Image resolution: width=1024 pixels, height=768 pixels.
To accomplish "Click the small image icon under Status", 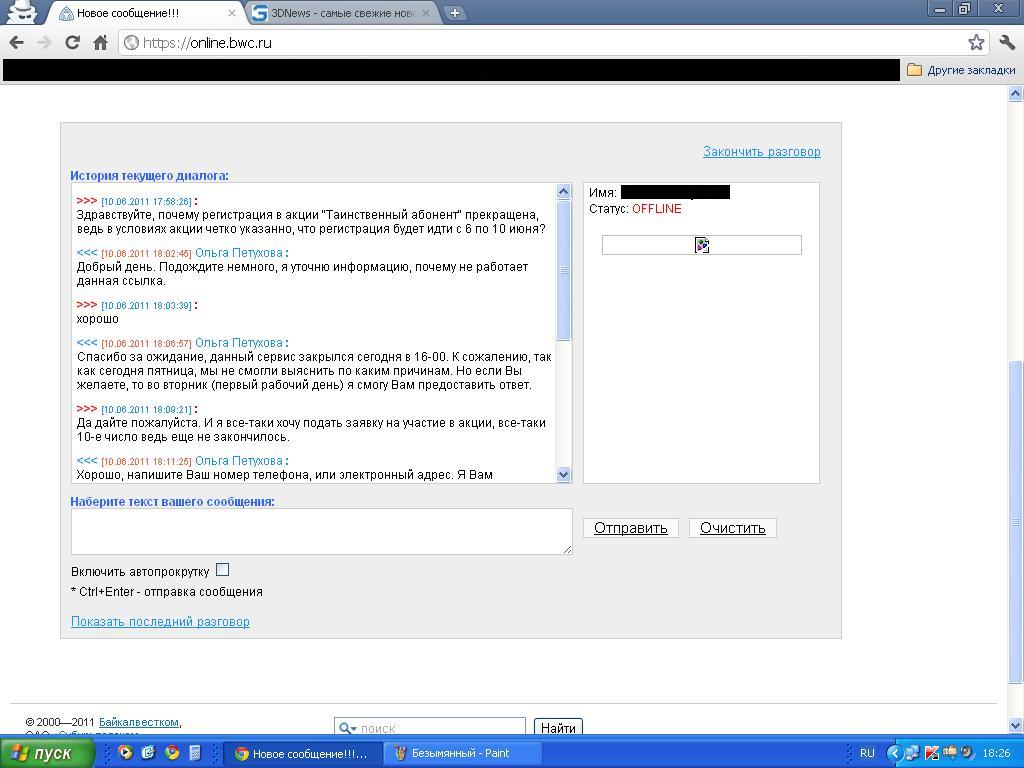I will pyautogui.click(x=702, y=245).
